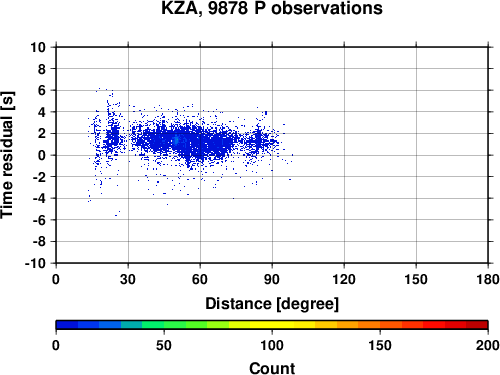
Task: Click the yellow colorbar segment at 100
Action: coord(272,325)
